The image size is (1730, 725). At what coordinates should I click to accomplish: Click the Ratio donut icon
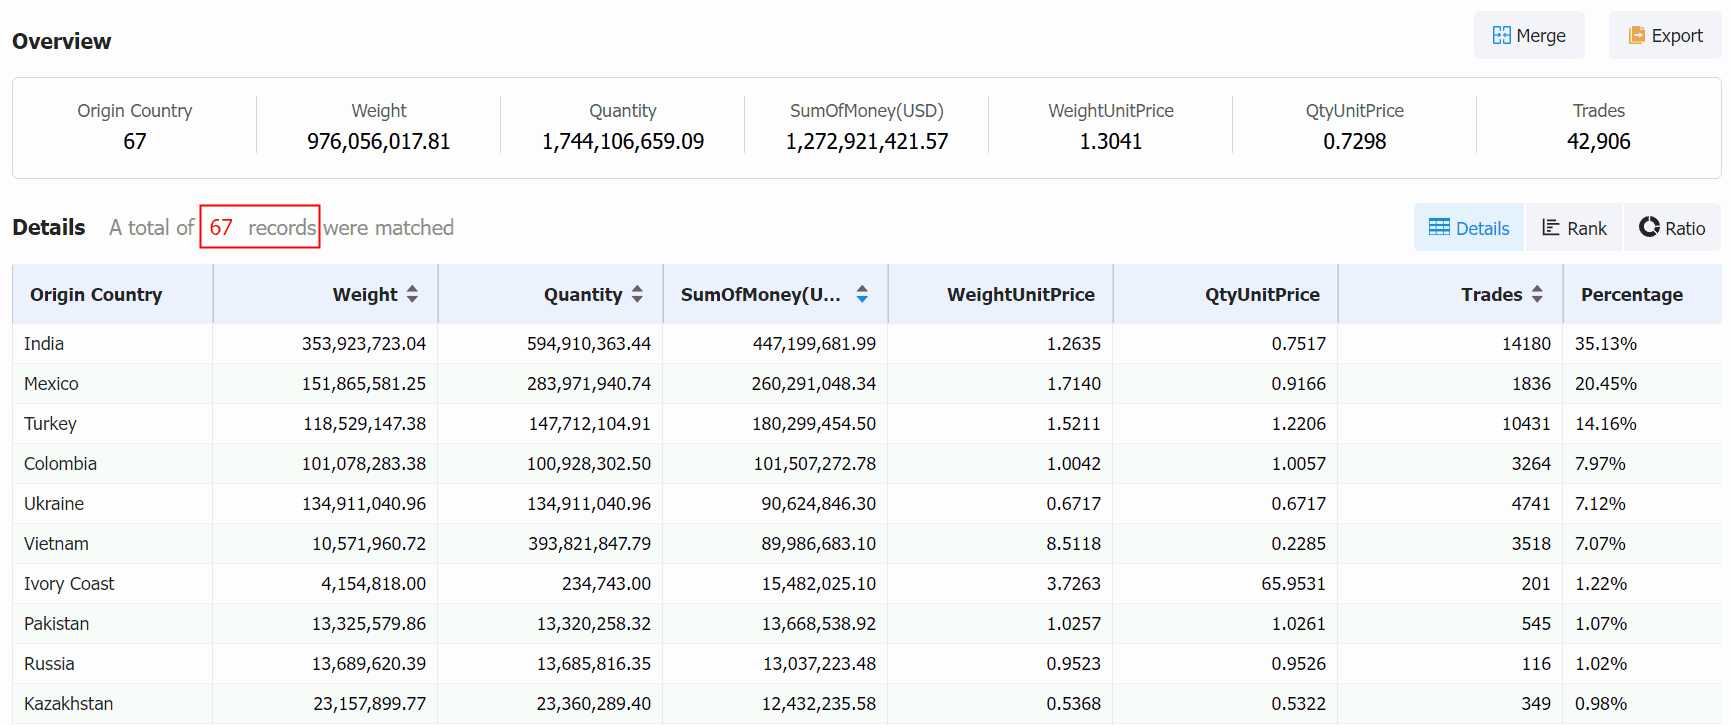tap(1649, 227)
